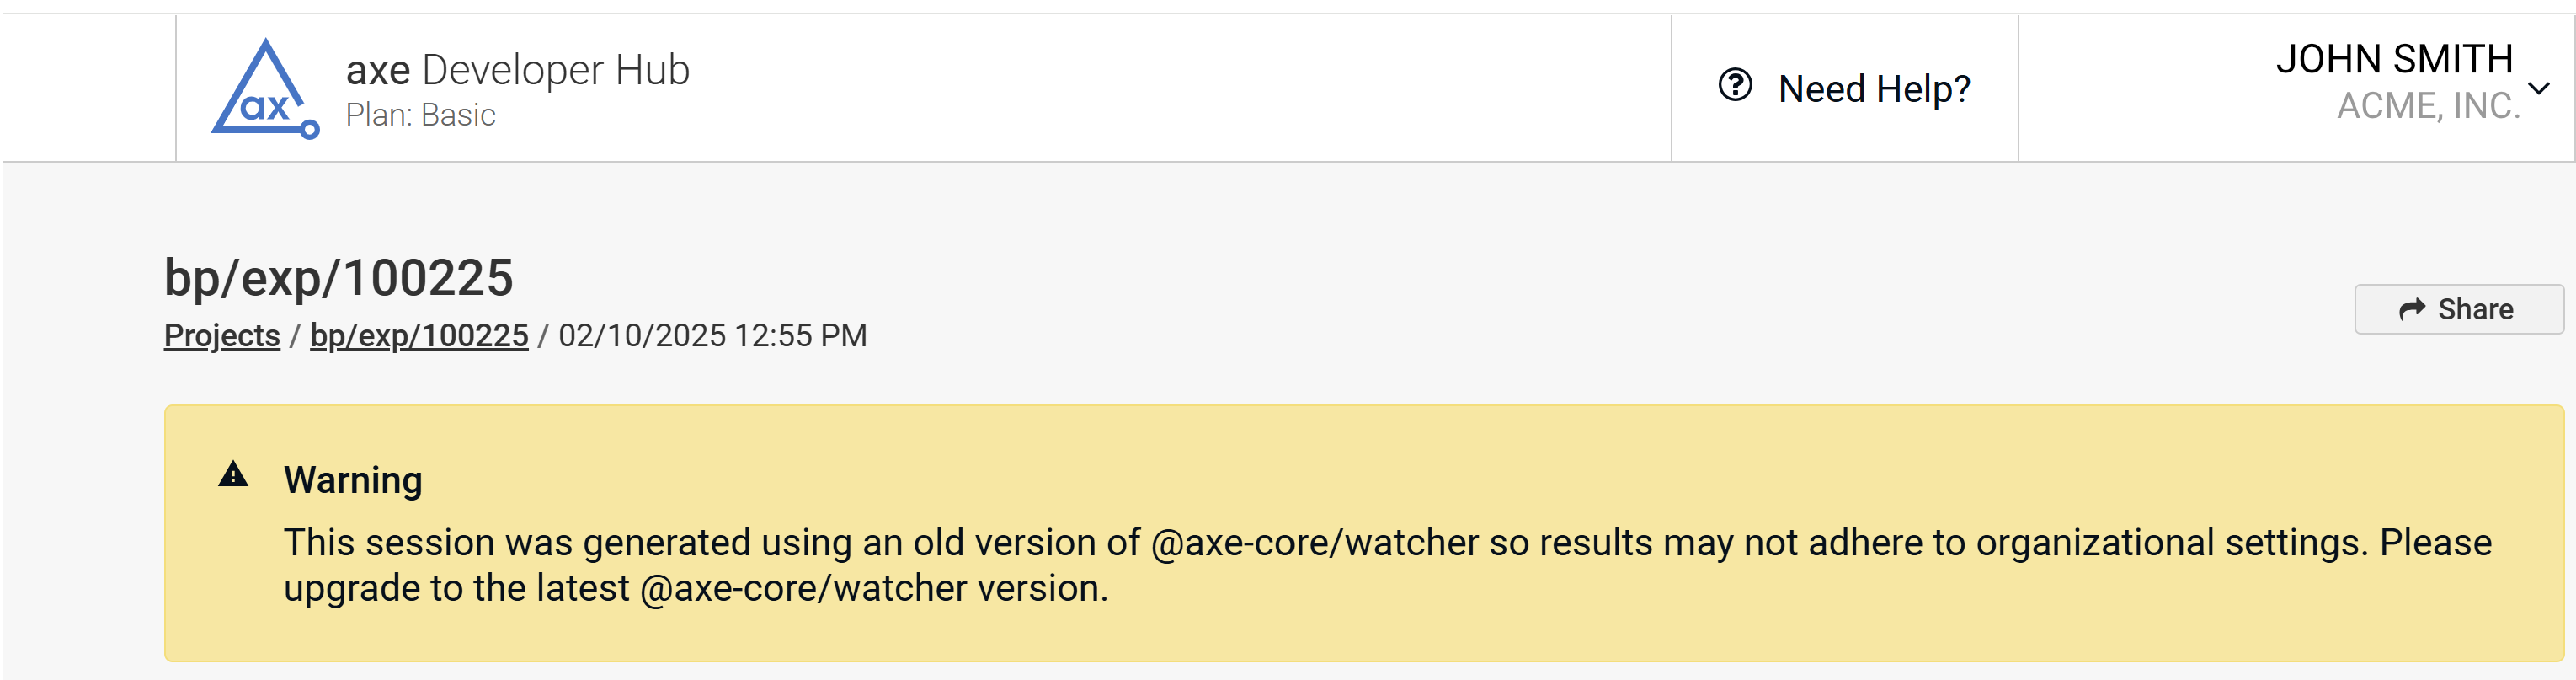Click the Plan: Basic label
This screenshot has width=2576, height=680.
pos(420,116)
